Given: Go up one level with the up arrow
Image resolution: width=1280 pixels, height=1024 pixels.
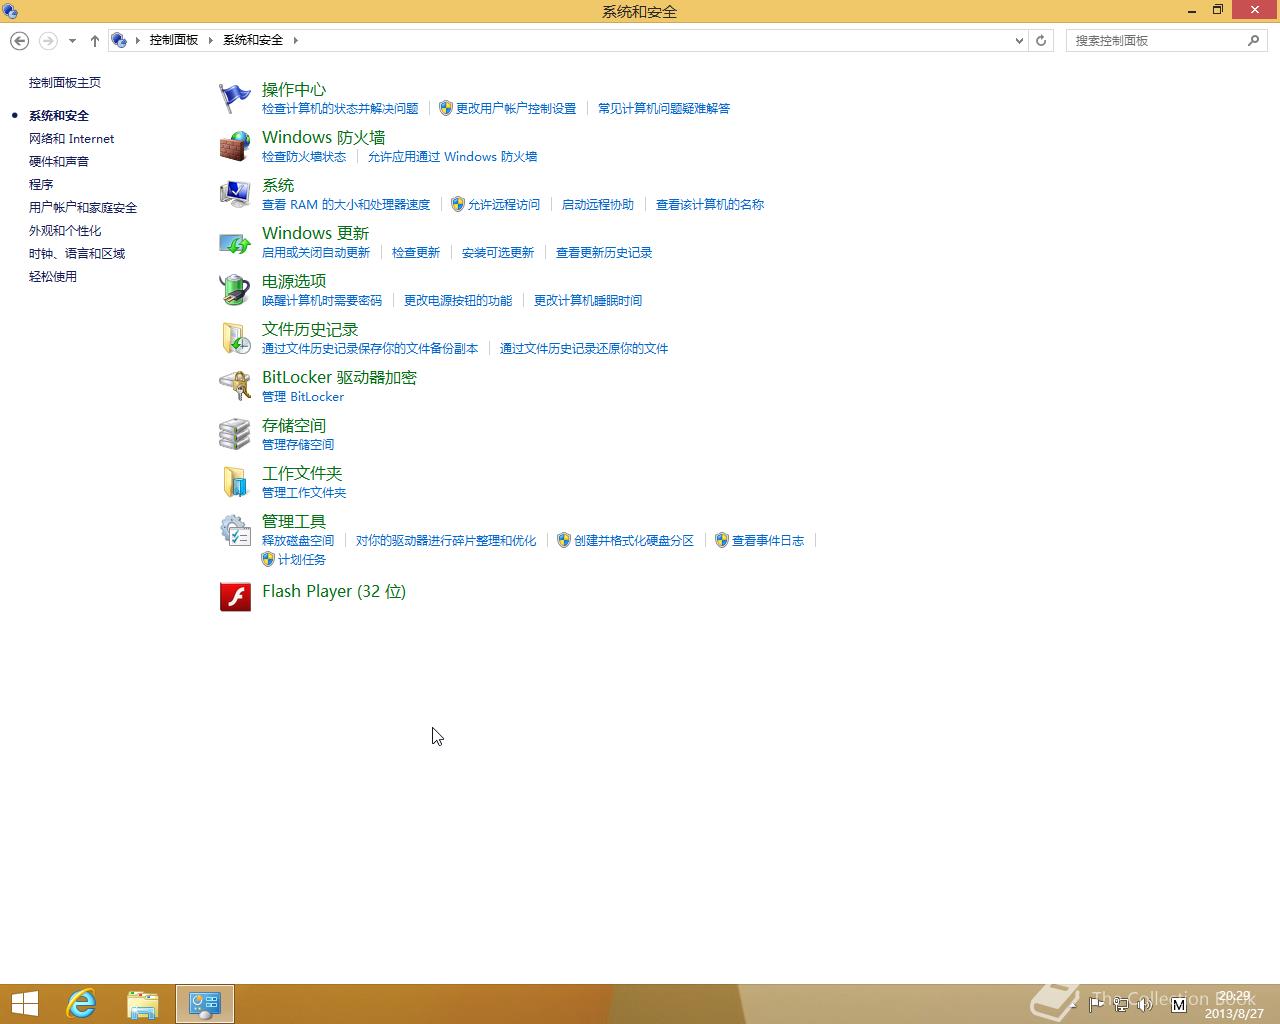Looking at the screenshot, I should coord(95,40).
